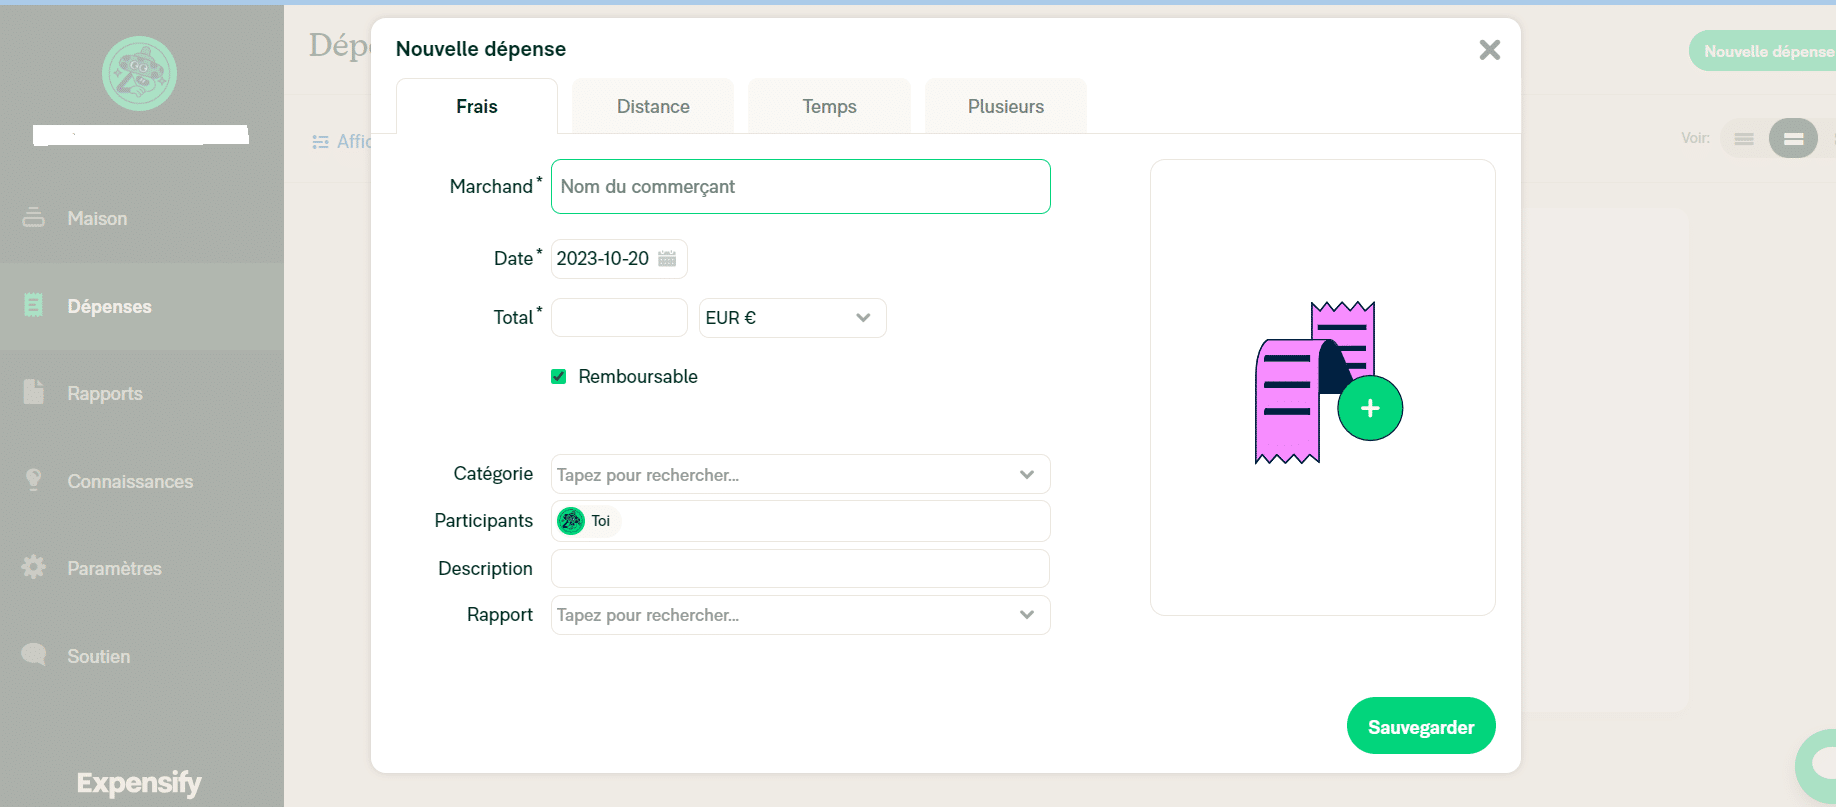Click the Nouvelle dépense button behind dialog

click(1765, 51)
